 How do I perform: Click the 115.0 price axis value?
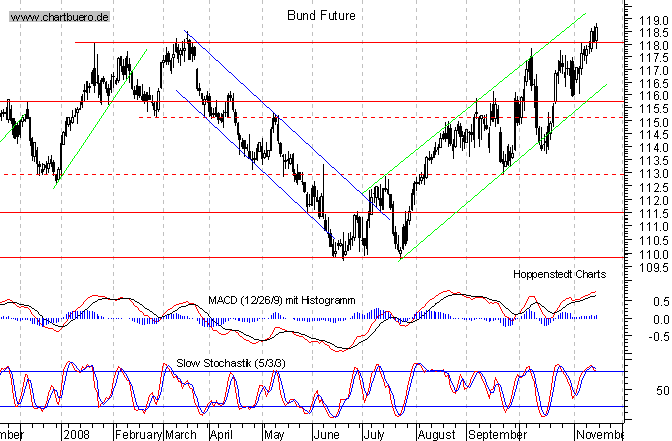coord(654,123)
